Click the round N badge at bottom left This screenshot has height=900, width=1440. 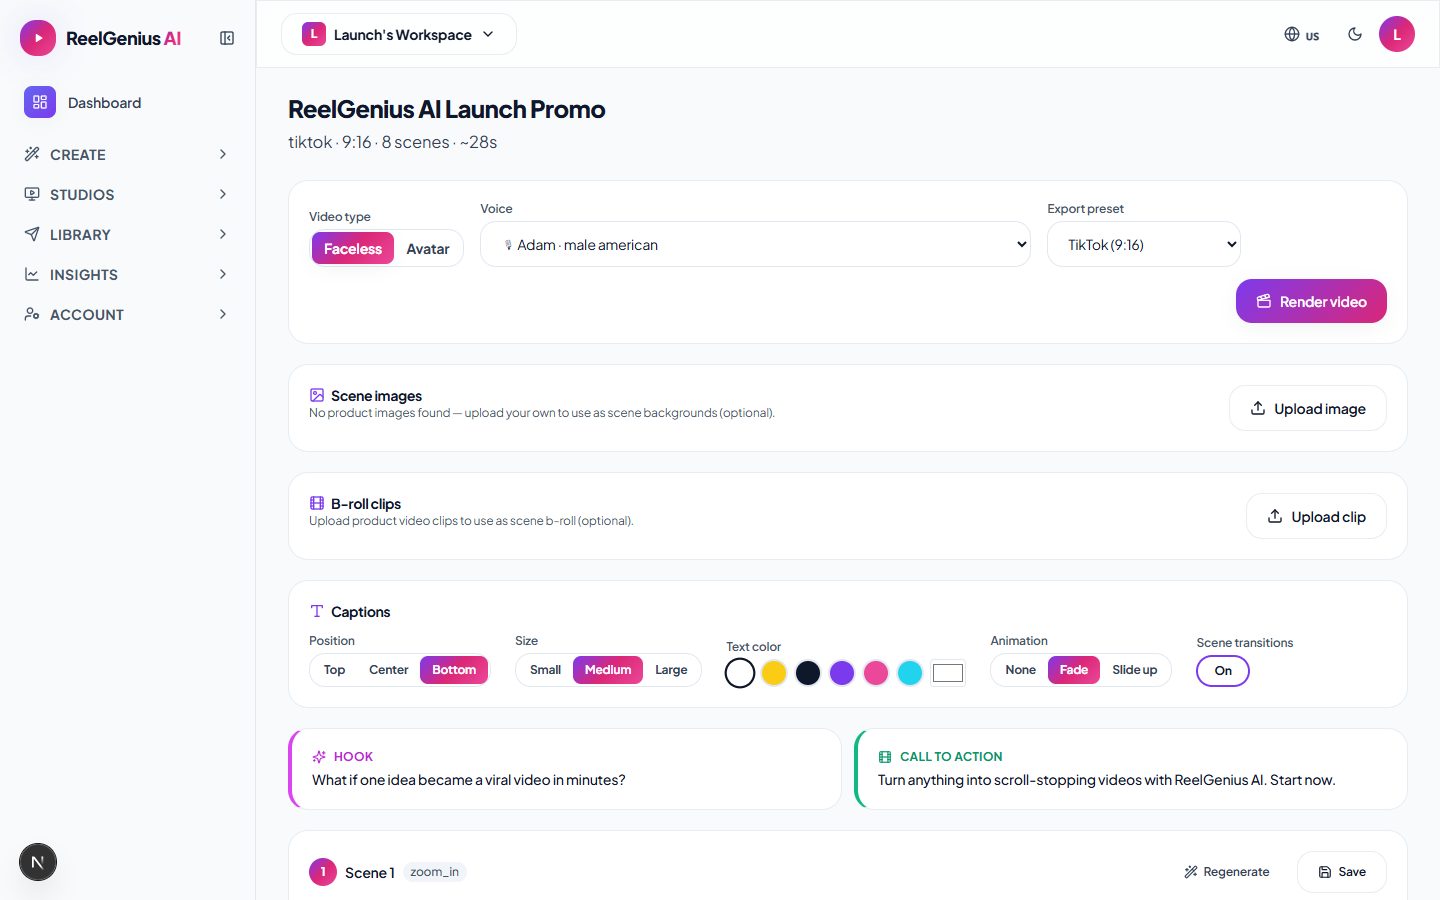point(38,862)
